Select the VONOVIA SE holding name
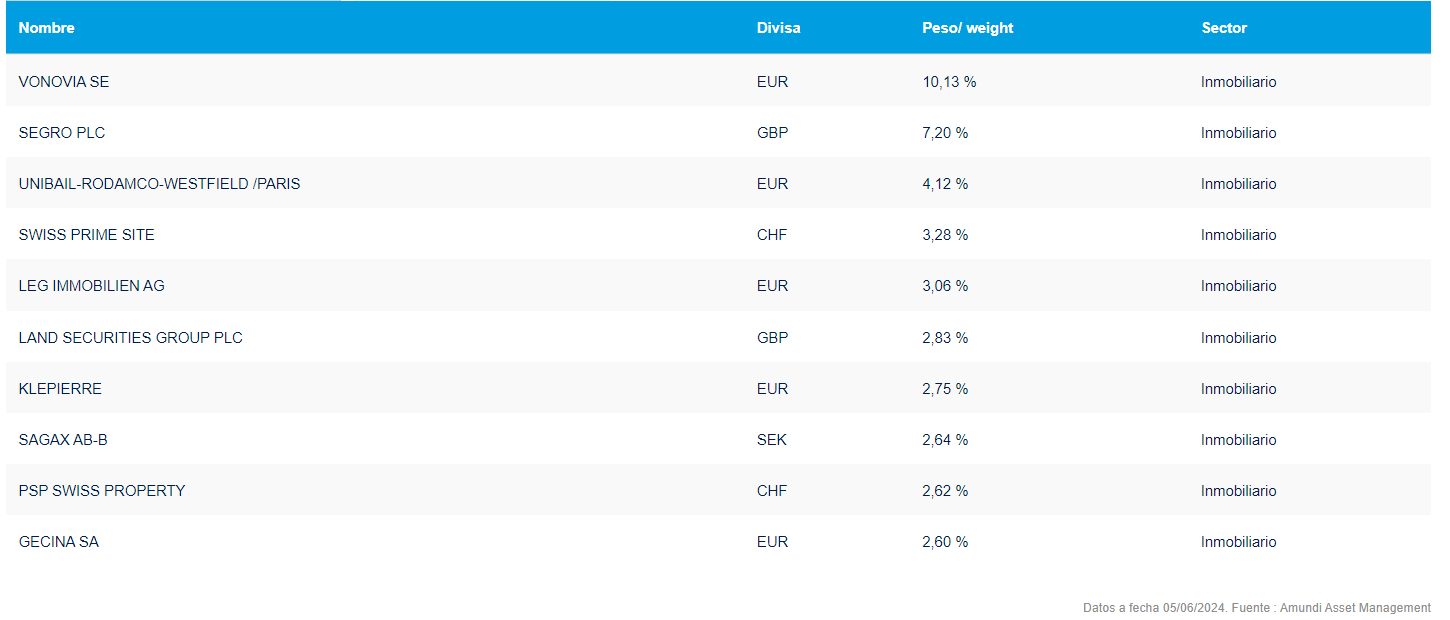 point(64,82)
